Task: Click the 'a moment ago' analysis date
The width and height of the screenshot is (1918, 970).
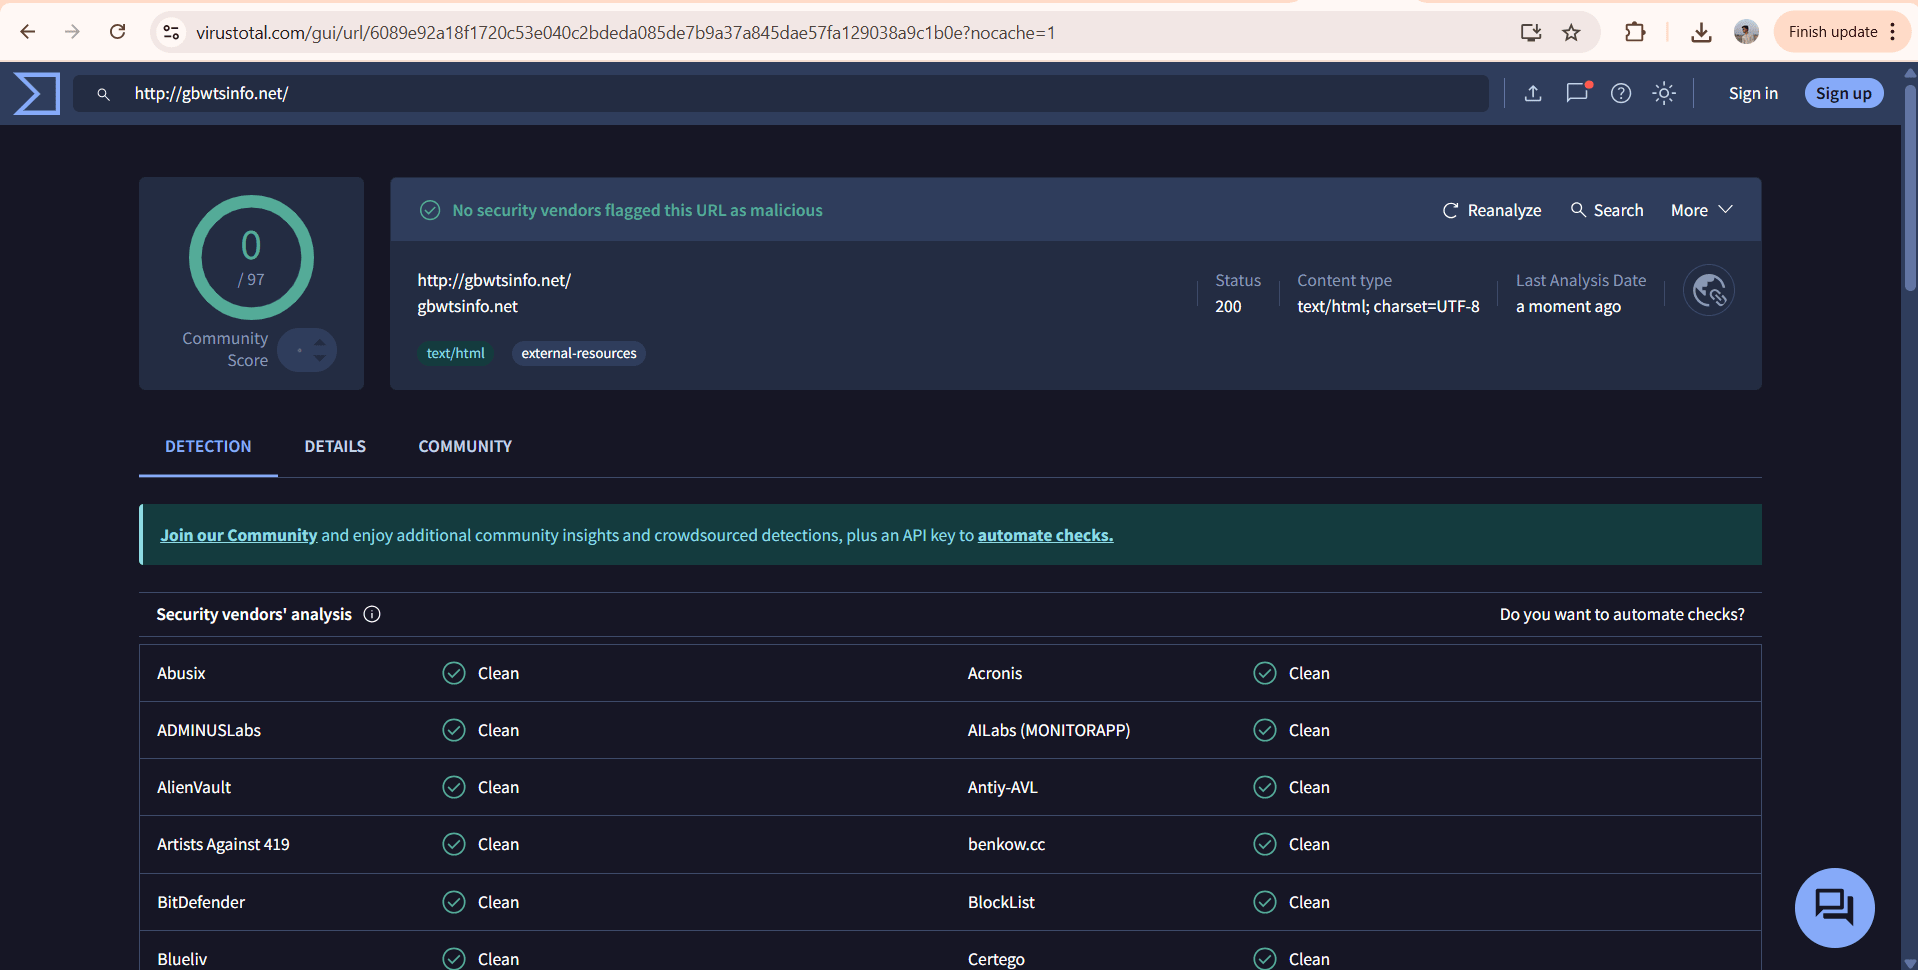Action: [x=1568, y=306]
